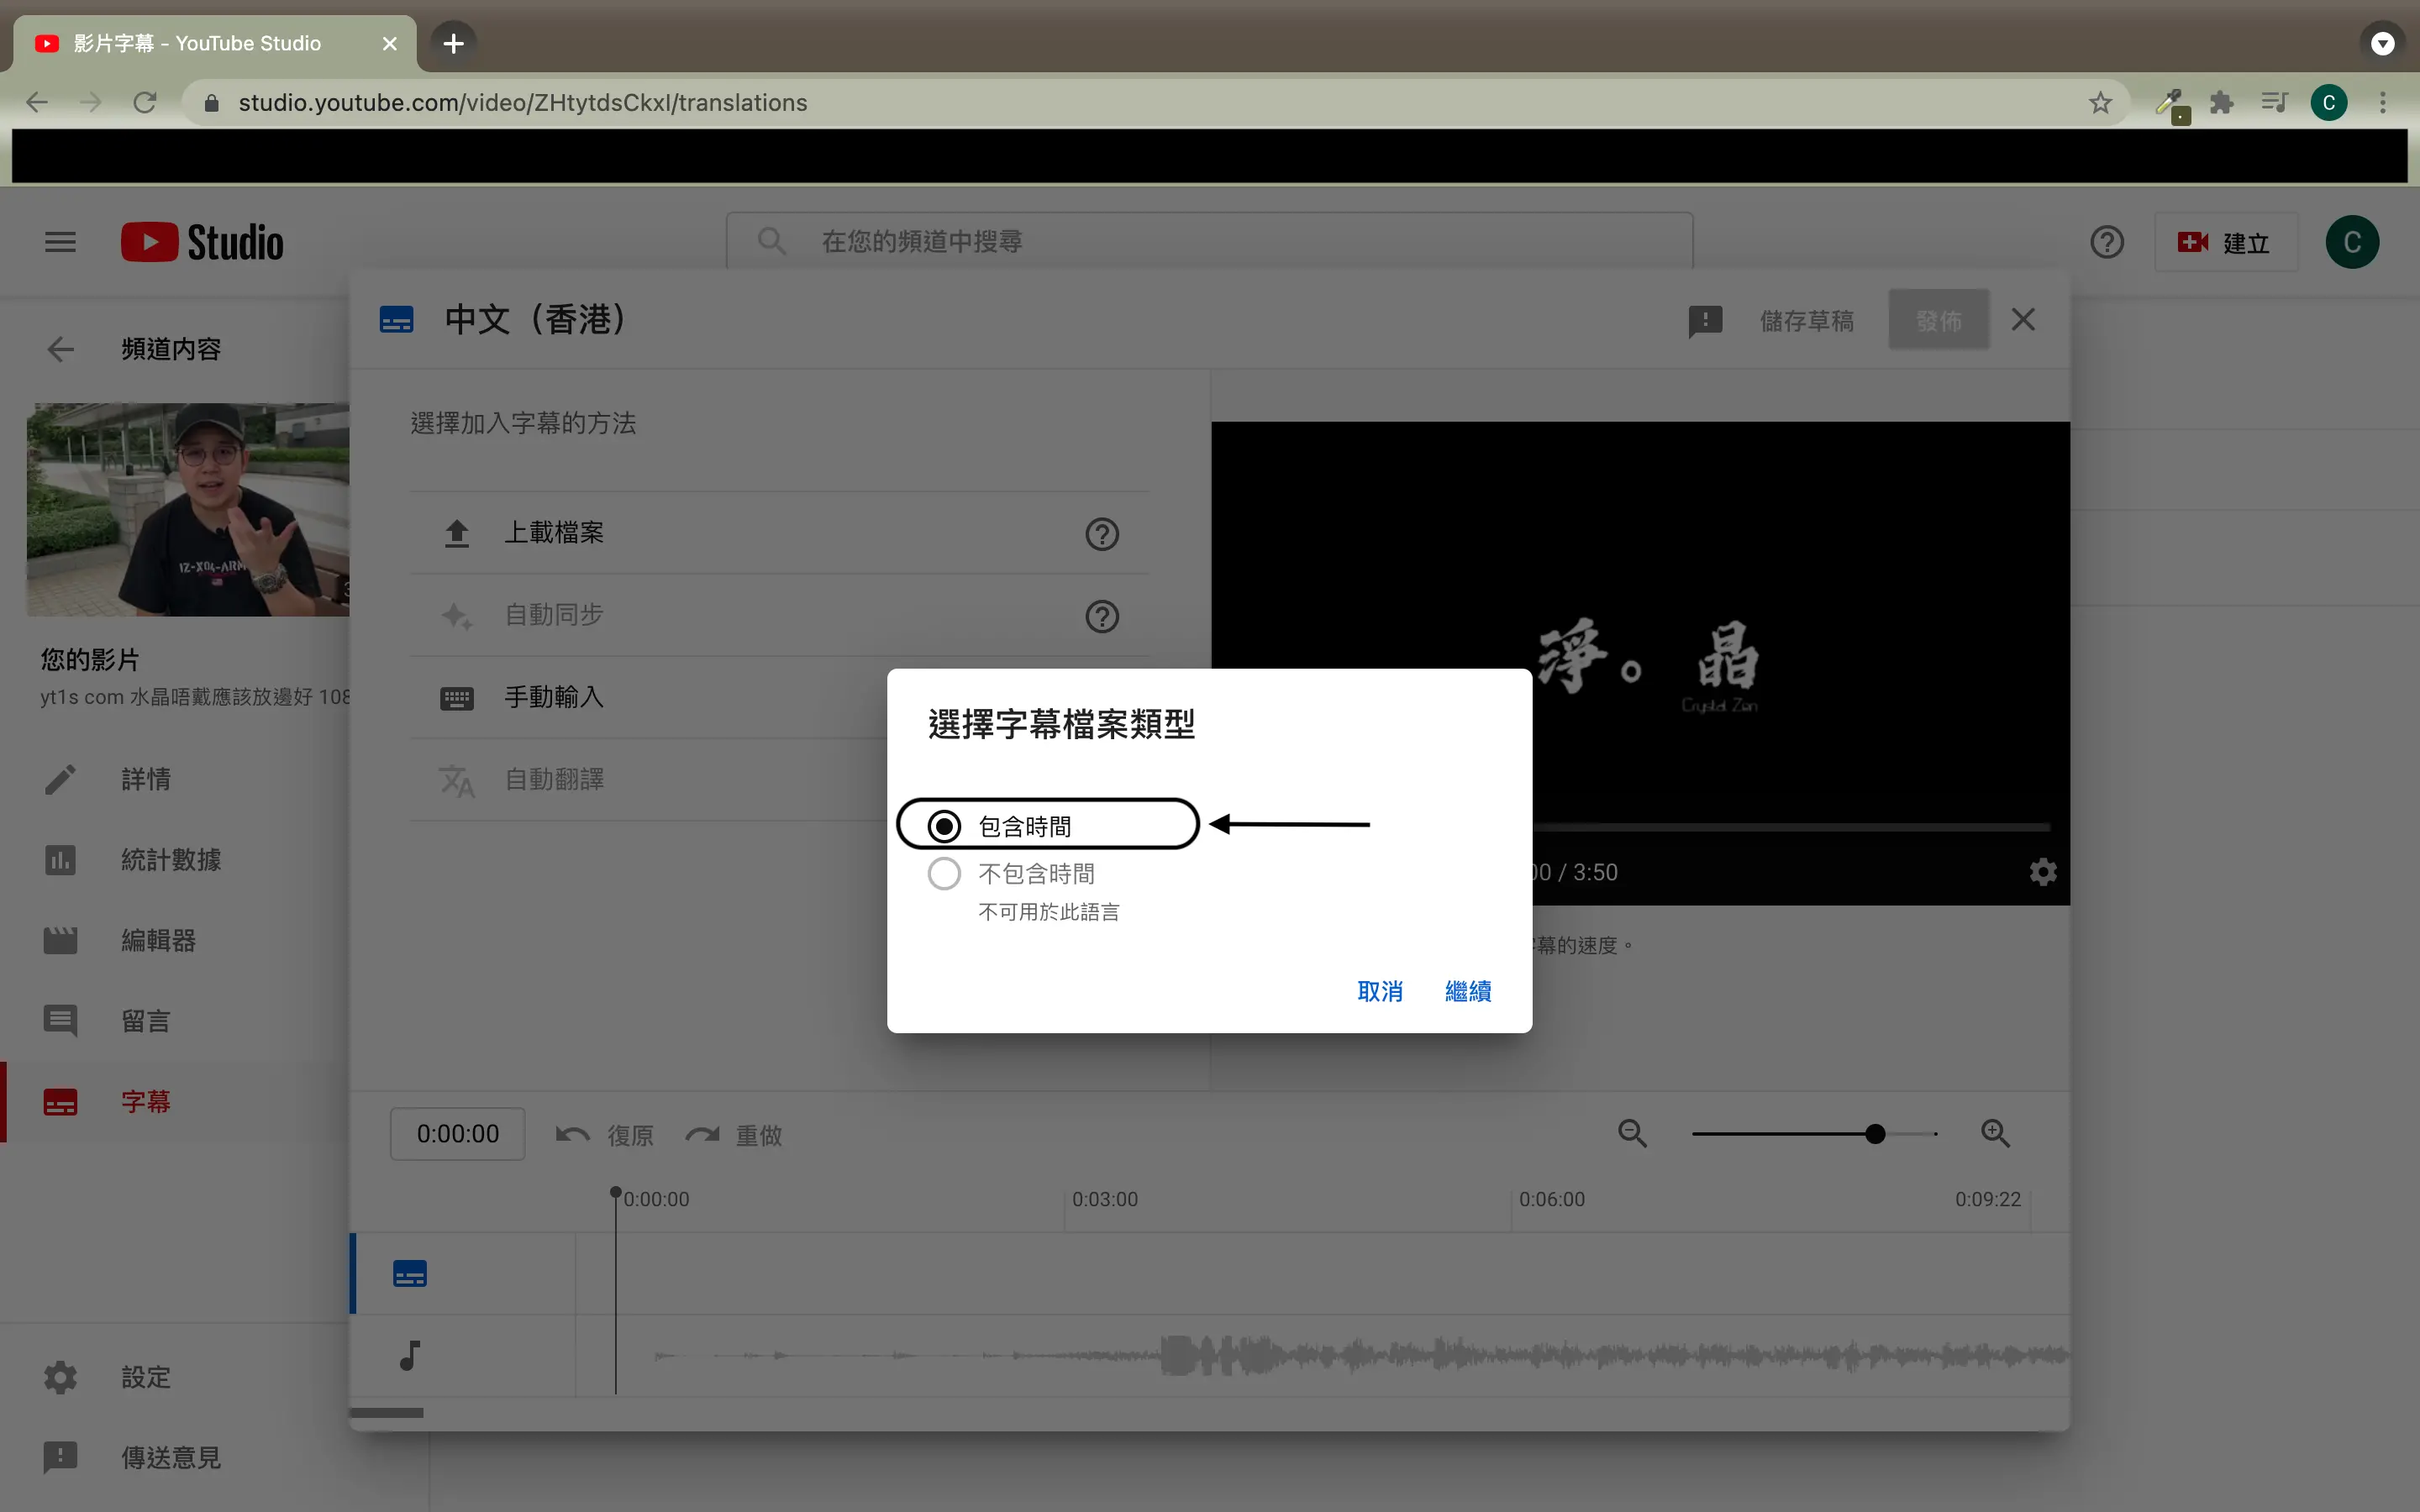This screenshot has height=1512, width=2420.
Task: Open help for 上載檔案 option
Action: (1101, 534)
